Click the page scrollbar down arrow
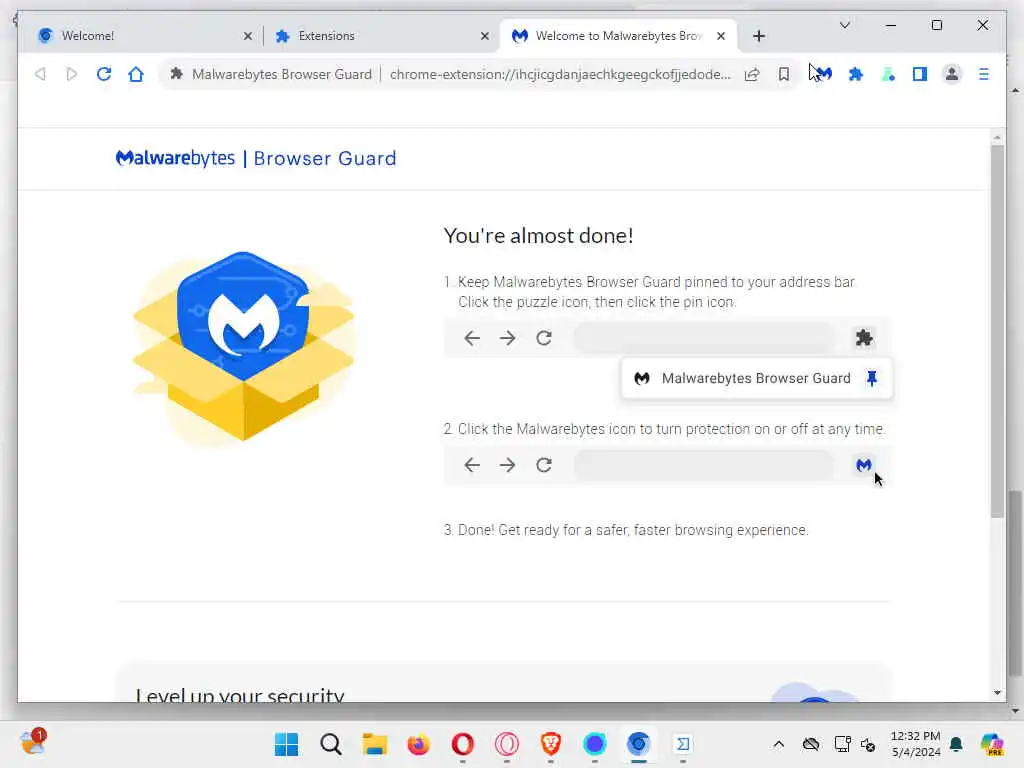Image resolution: width=1024 pixels, height=768 pixels. pos(997,693)
